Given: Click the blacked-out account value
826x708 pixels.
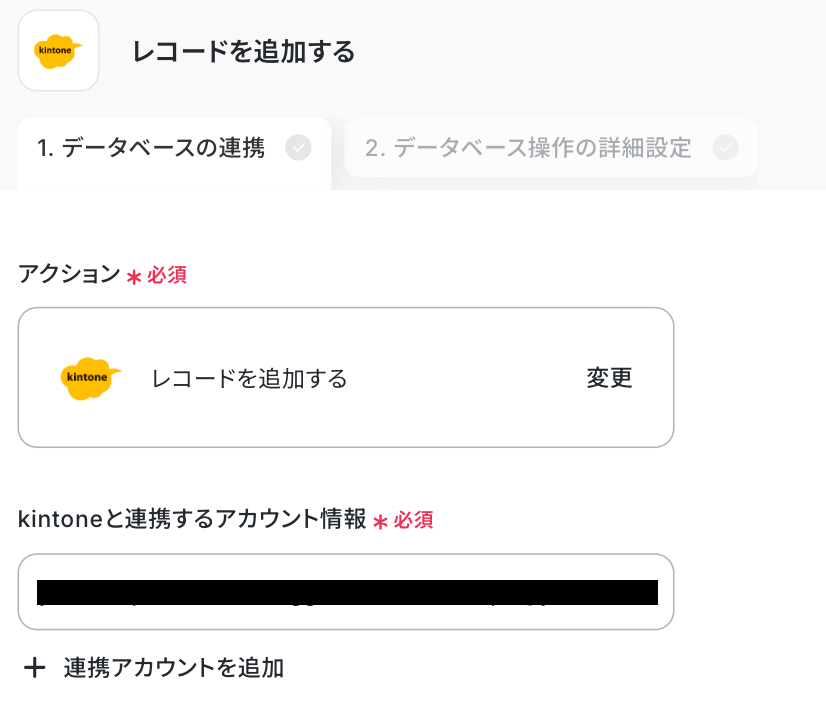Looking at the screenshot, I should point(347,592).
